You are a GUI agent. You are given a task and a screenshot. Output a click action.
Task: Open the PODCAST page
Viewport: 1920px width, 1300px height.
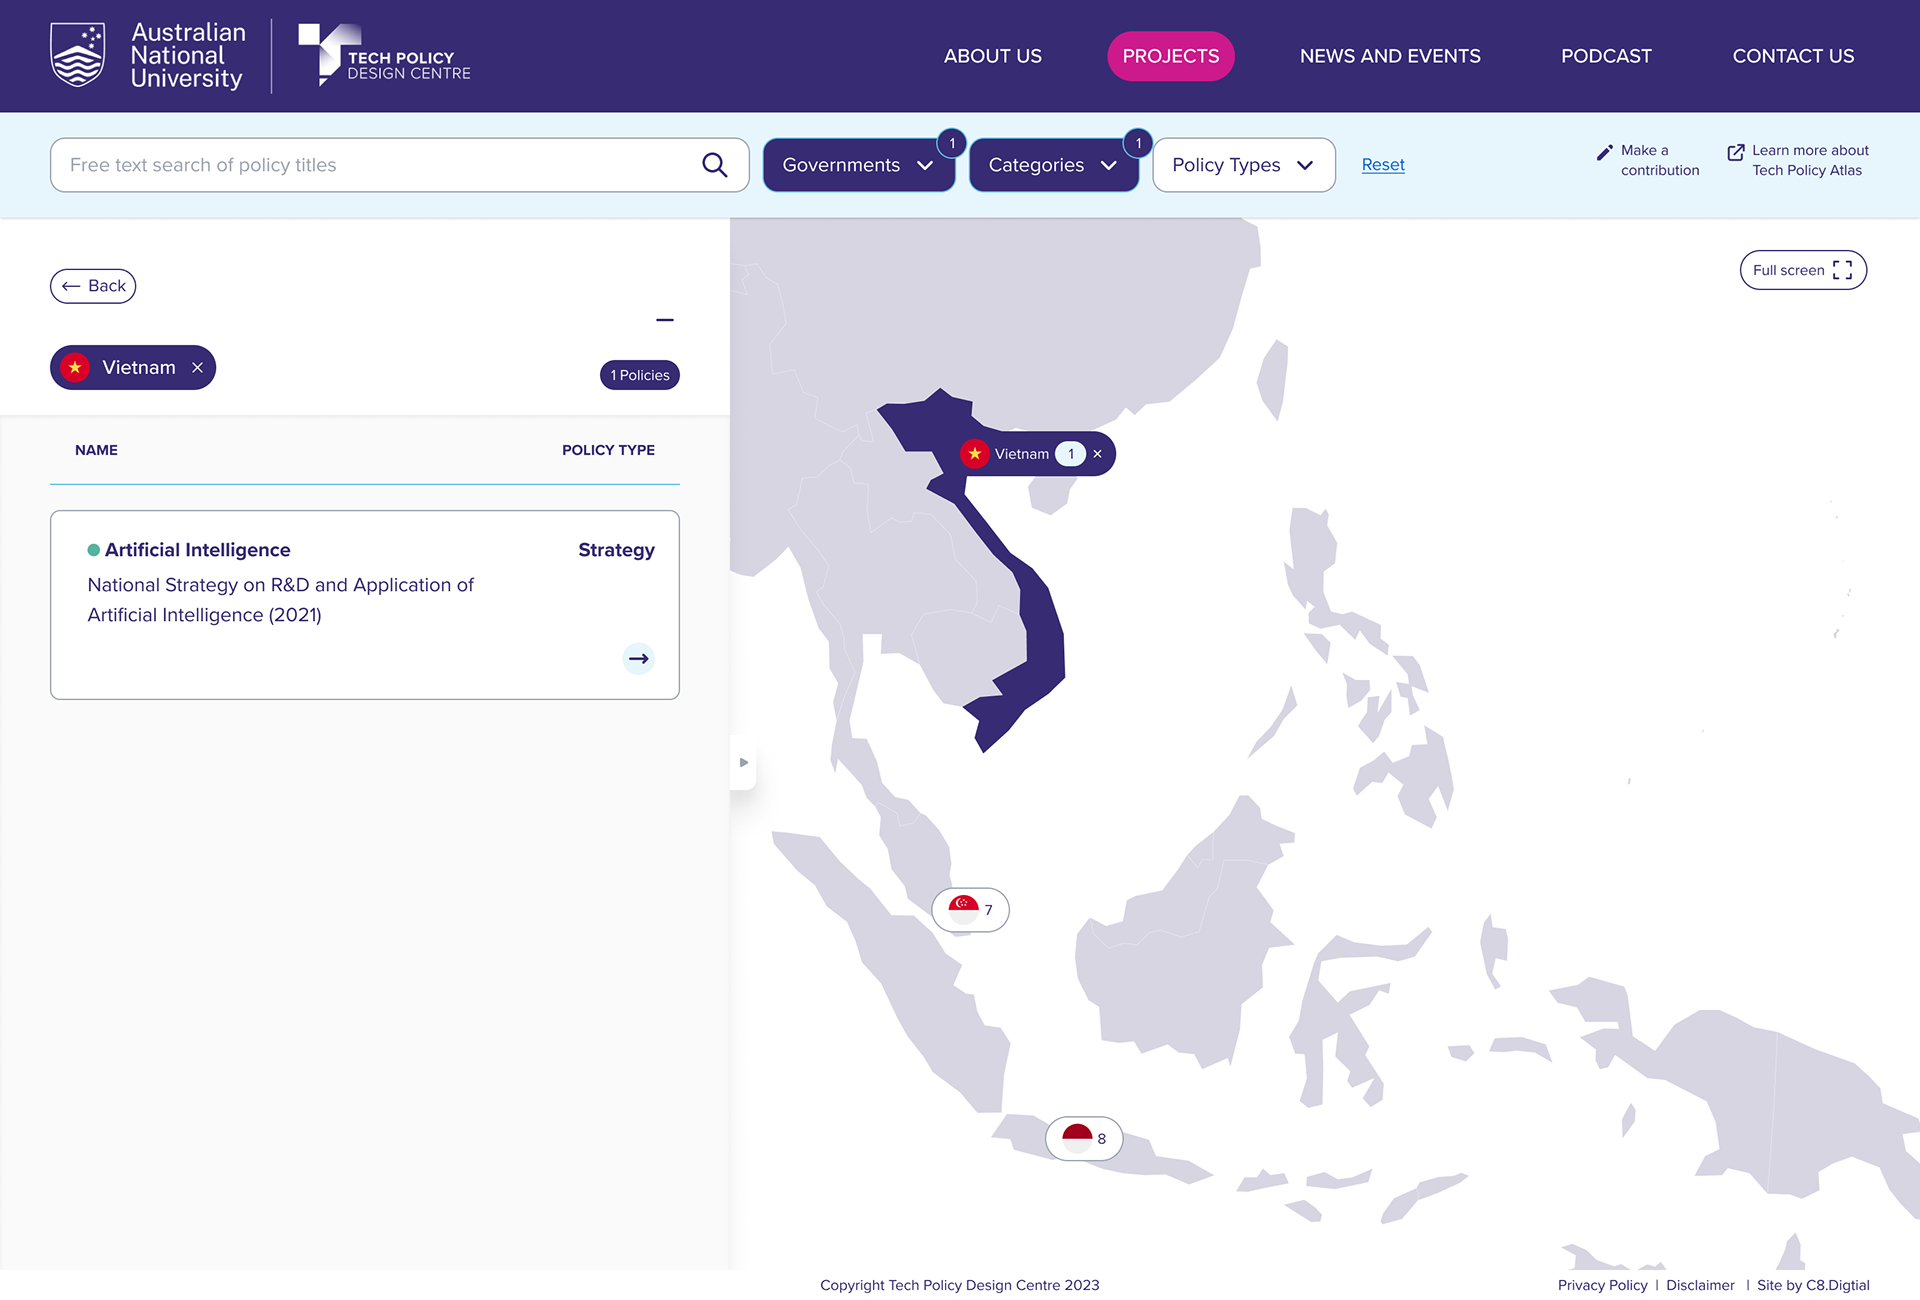click(1606, 56)
